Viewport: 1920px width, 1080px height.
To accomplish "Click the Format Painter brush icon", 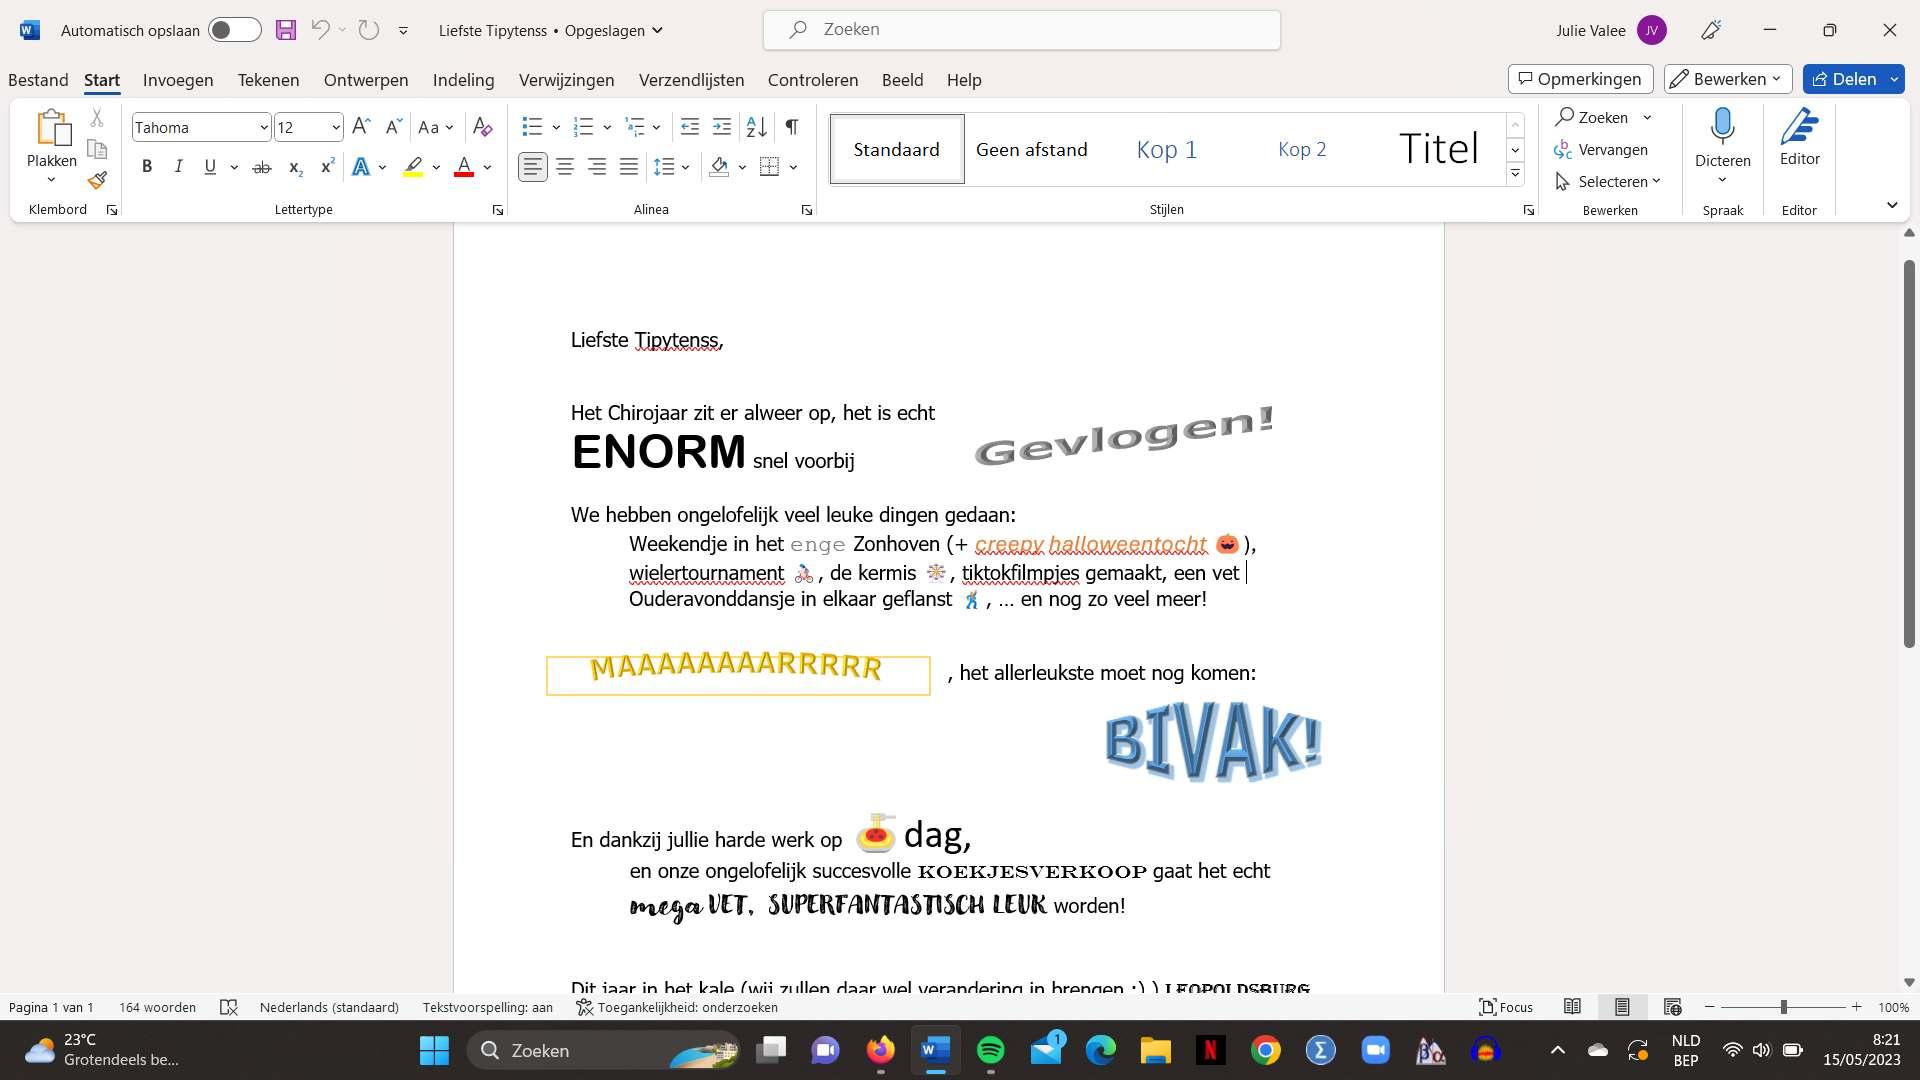I will [x=97, y=181].
